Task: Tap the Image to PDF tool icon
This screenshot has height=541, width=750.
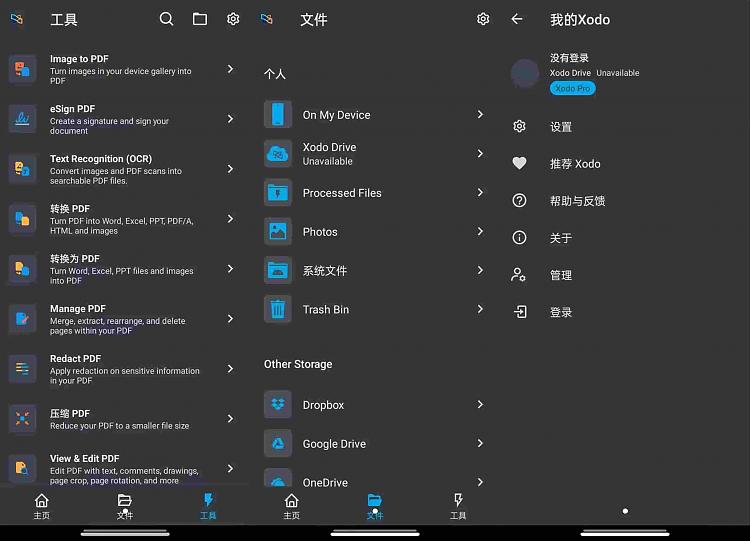Action: click(x=22, y=69)
